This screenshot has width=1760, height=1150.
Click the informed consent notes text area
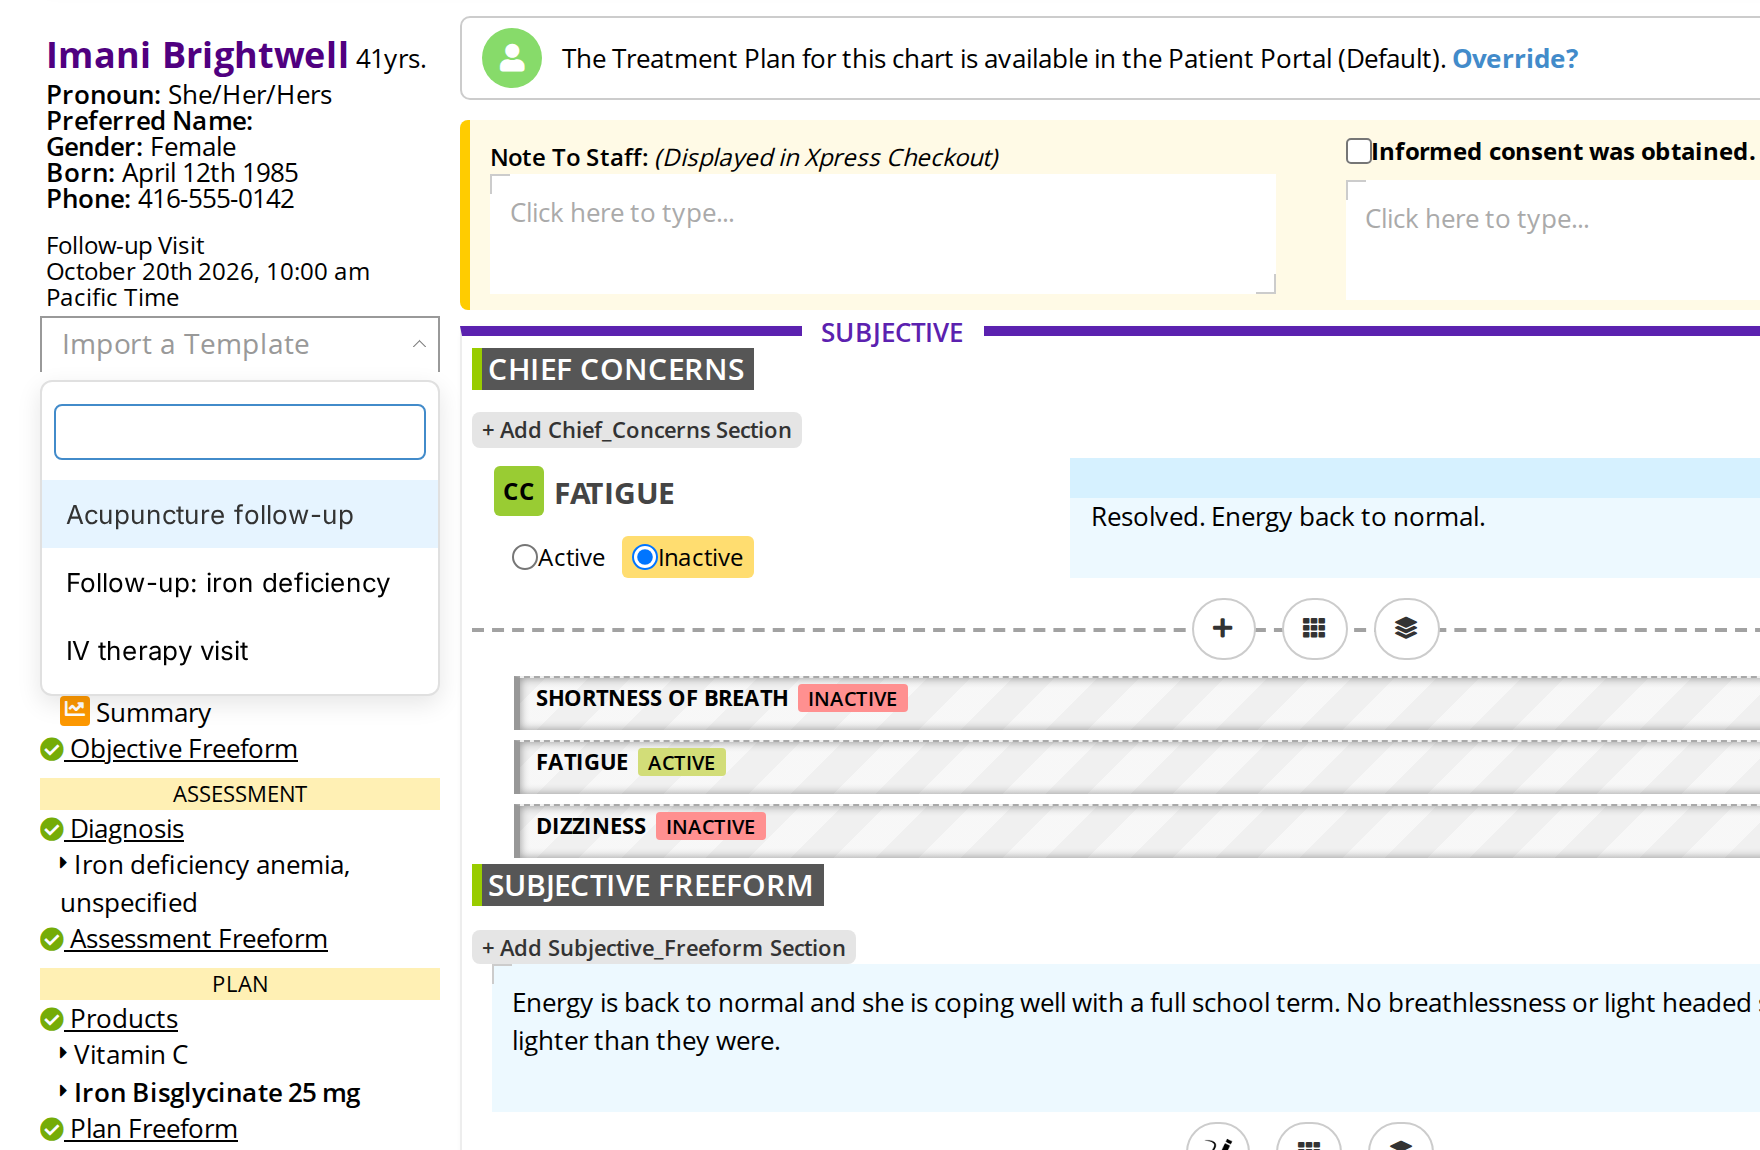(x=1553, y=240)
